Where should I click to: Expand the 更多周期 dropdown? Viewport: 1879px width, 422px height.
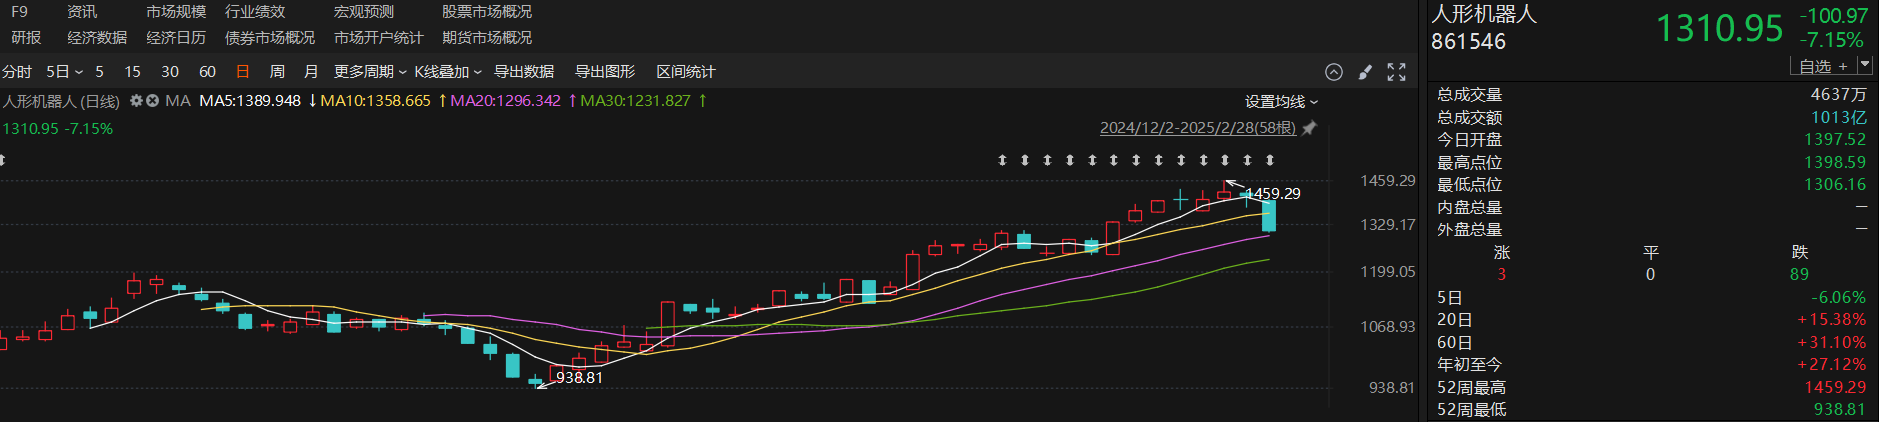pyautogui.click(x=370, y=72)
